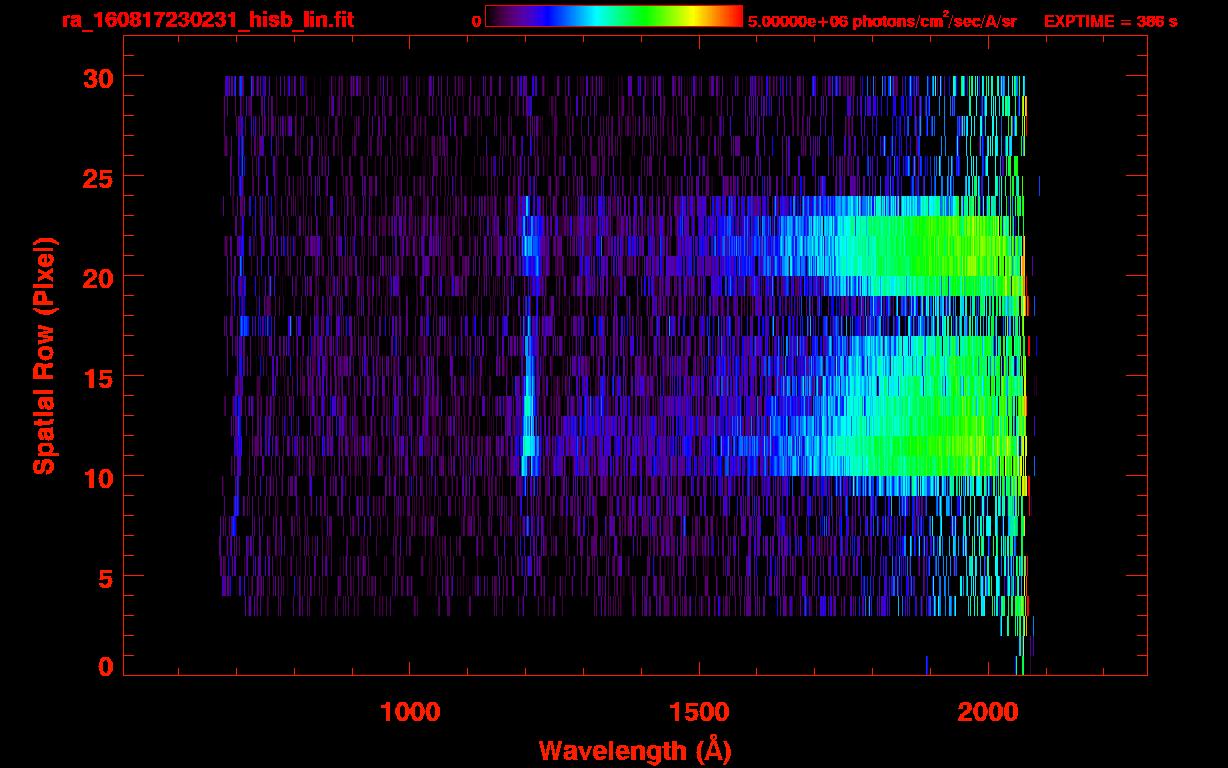
Task: Click the EXPTIME = 366 s label
Action: click(1110, 21)
